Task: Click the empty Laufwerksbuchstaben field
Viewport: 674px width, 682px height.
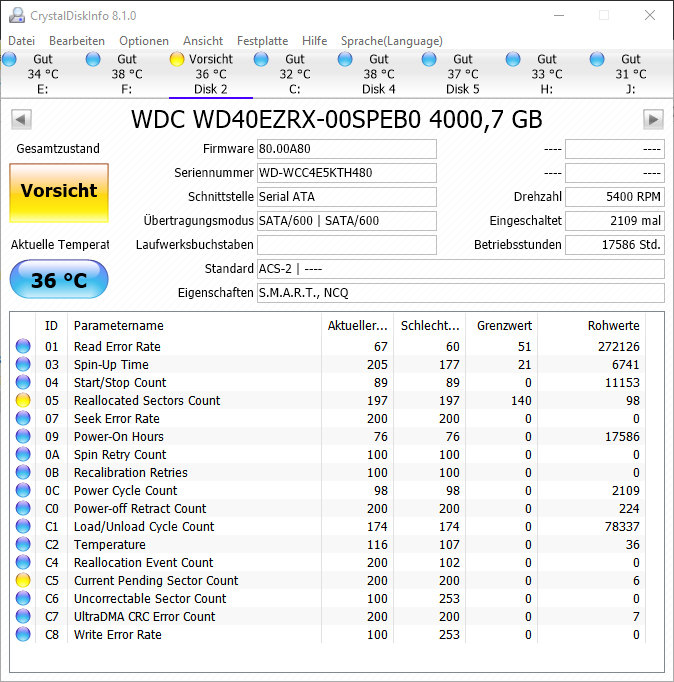Action: click(347, 244)
